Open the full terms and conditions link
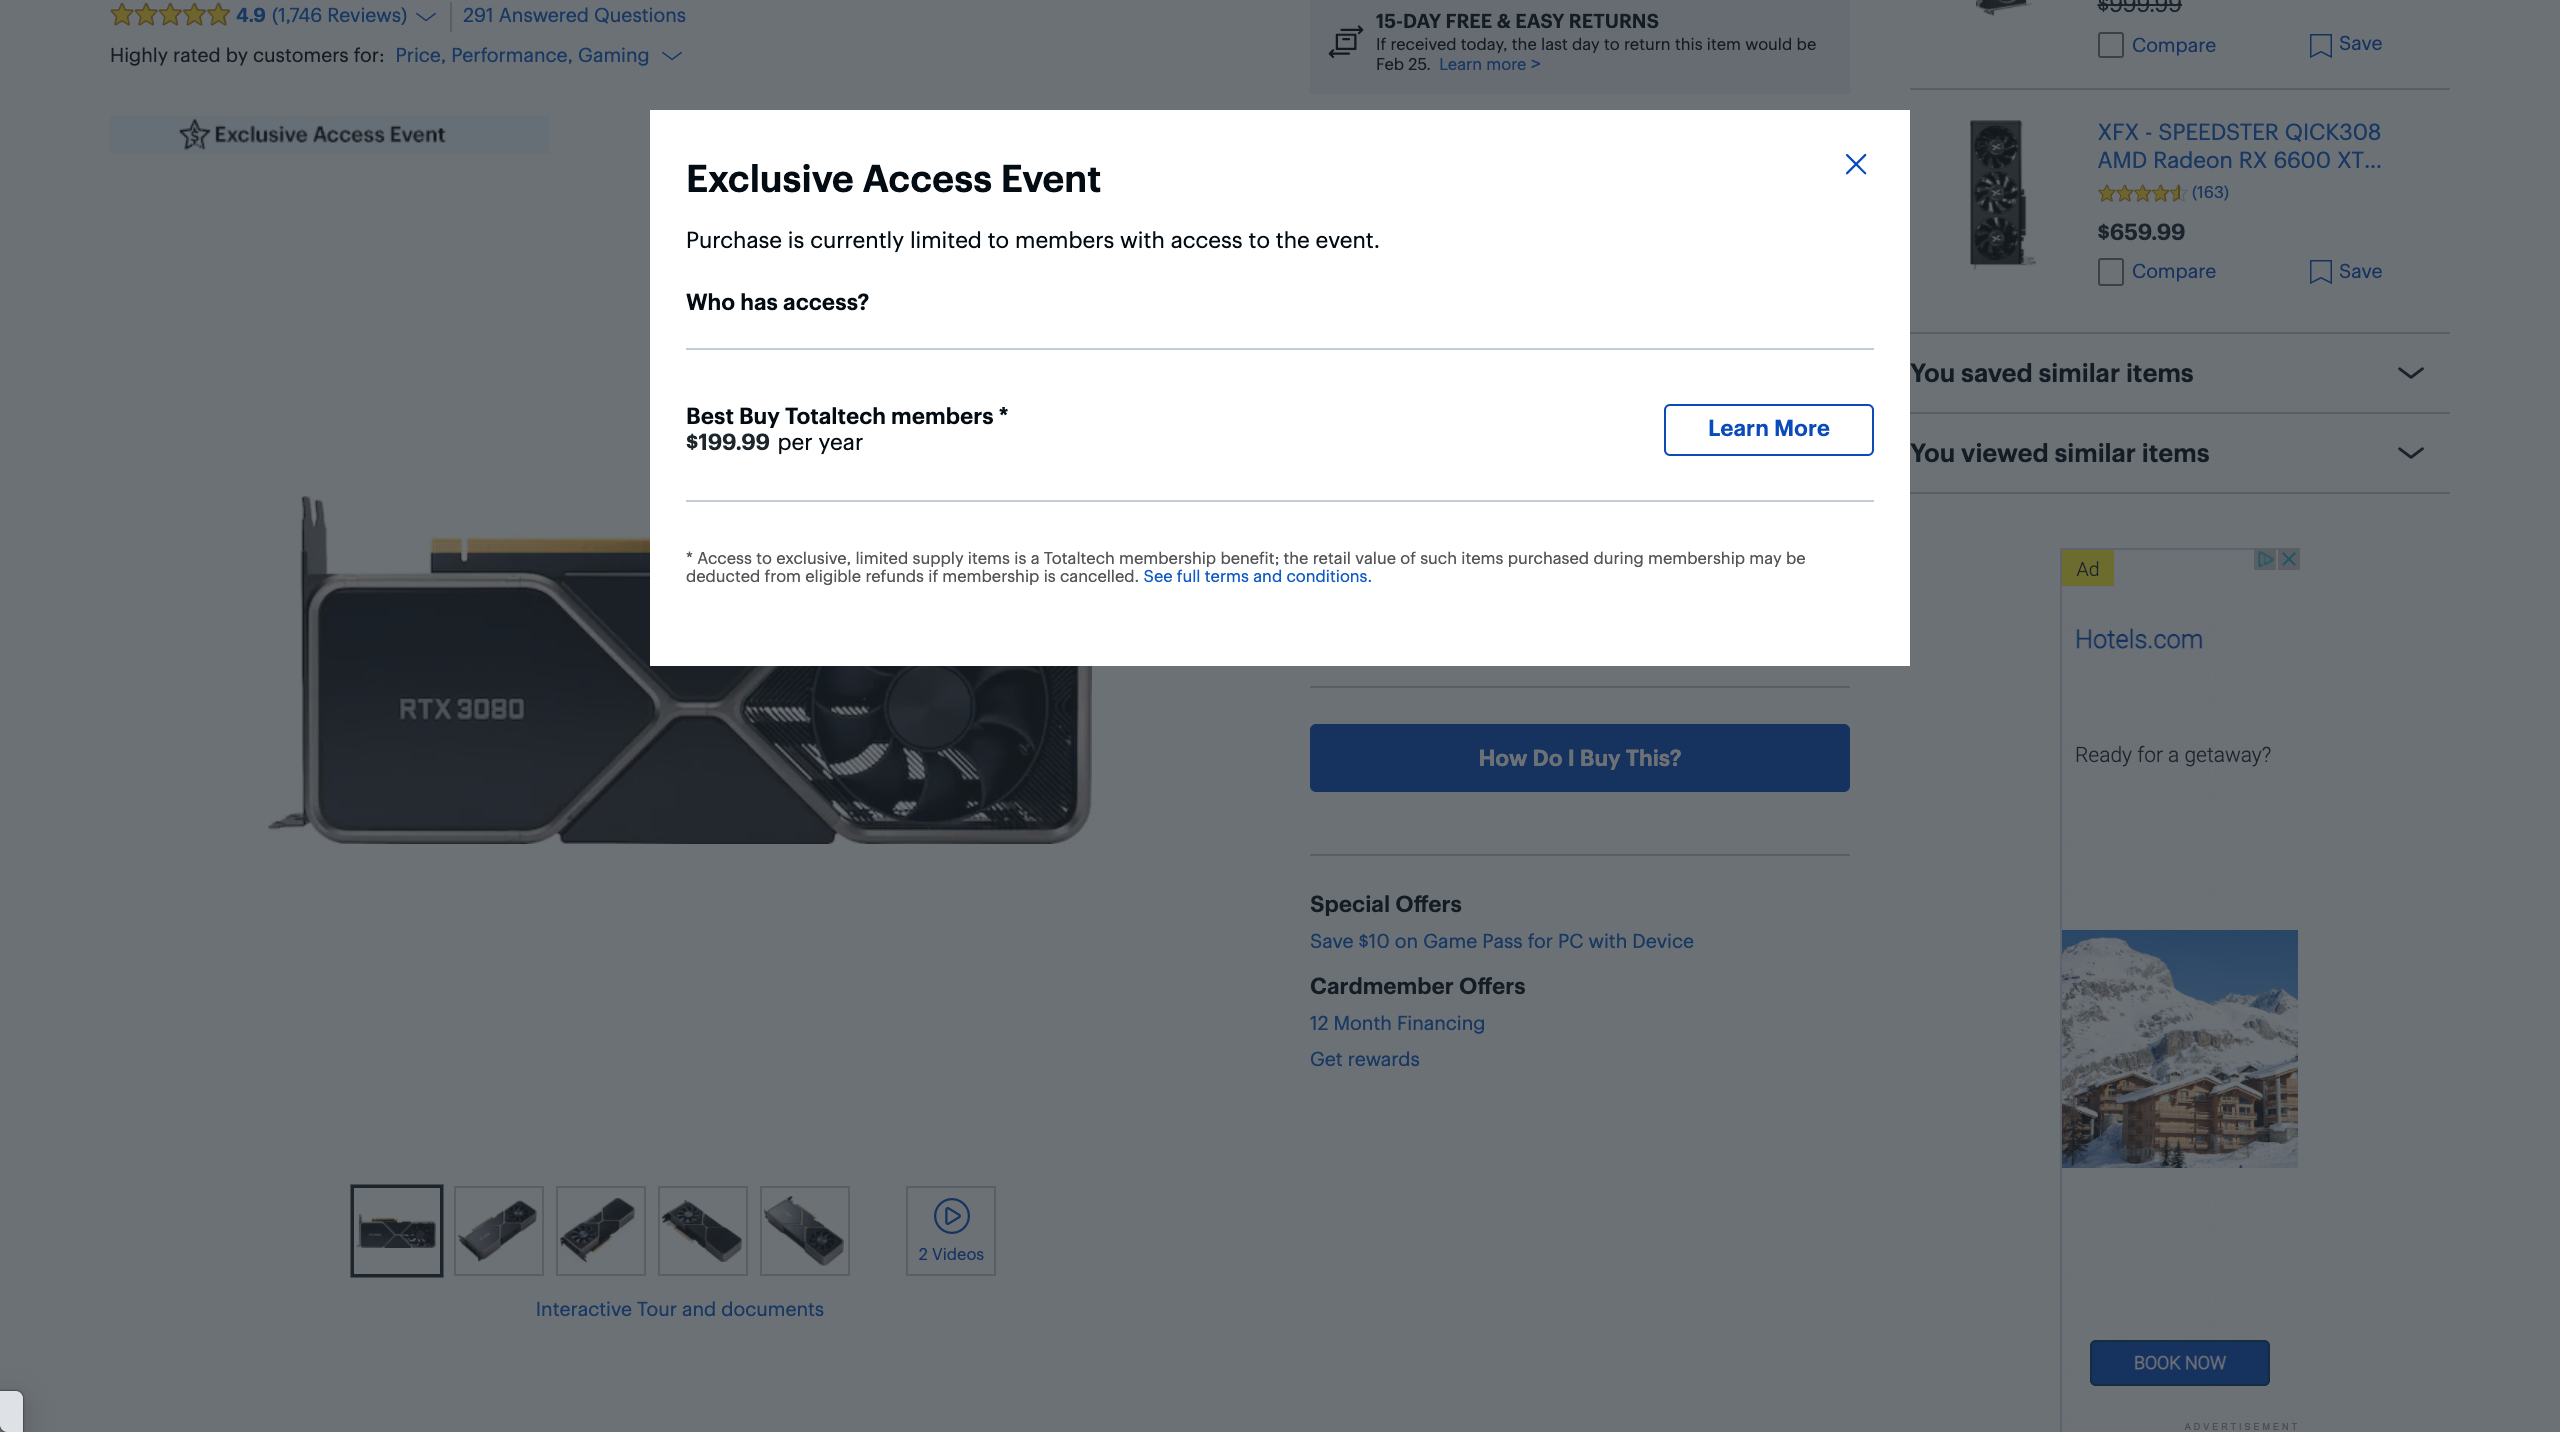This screenshot has height=1432, width=2560. [1257, 576]
